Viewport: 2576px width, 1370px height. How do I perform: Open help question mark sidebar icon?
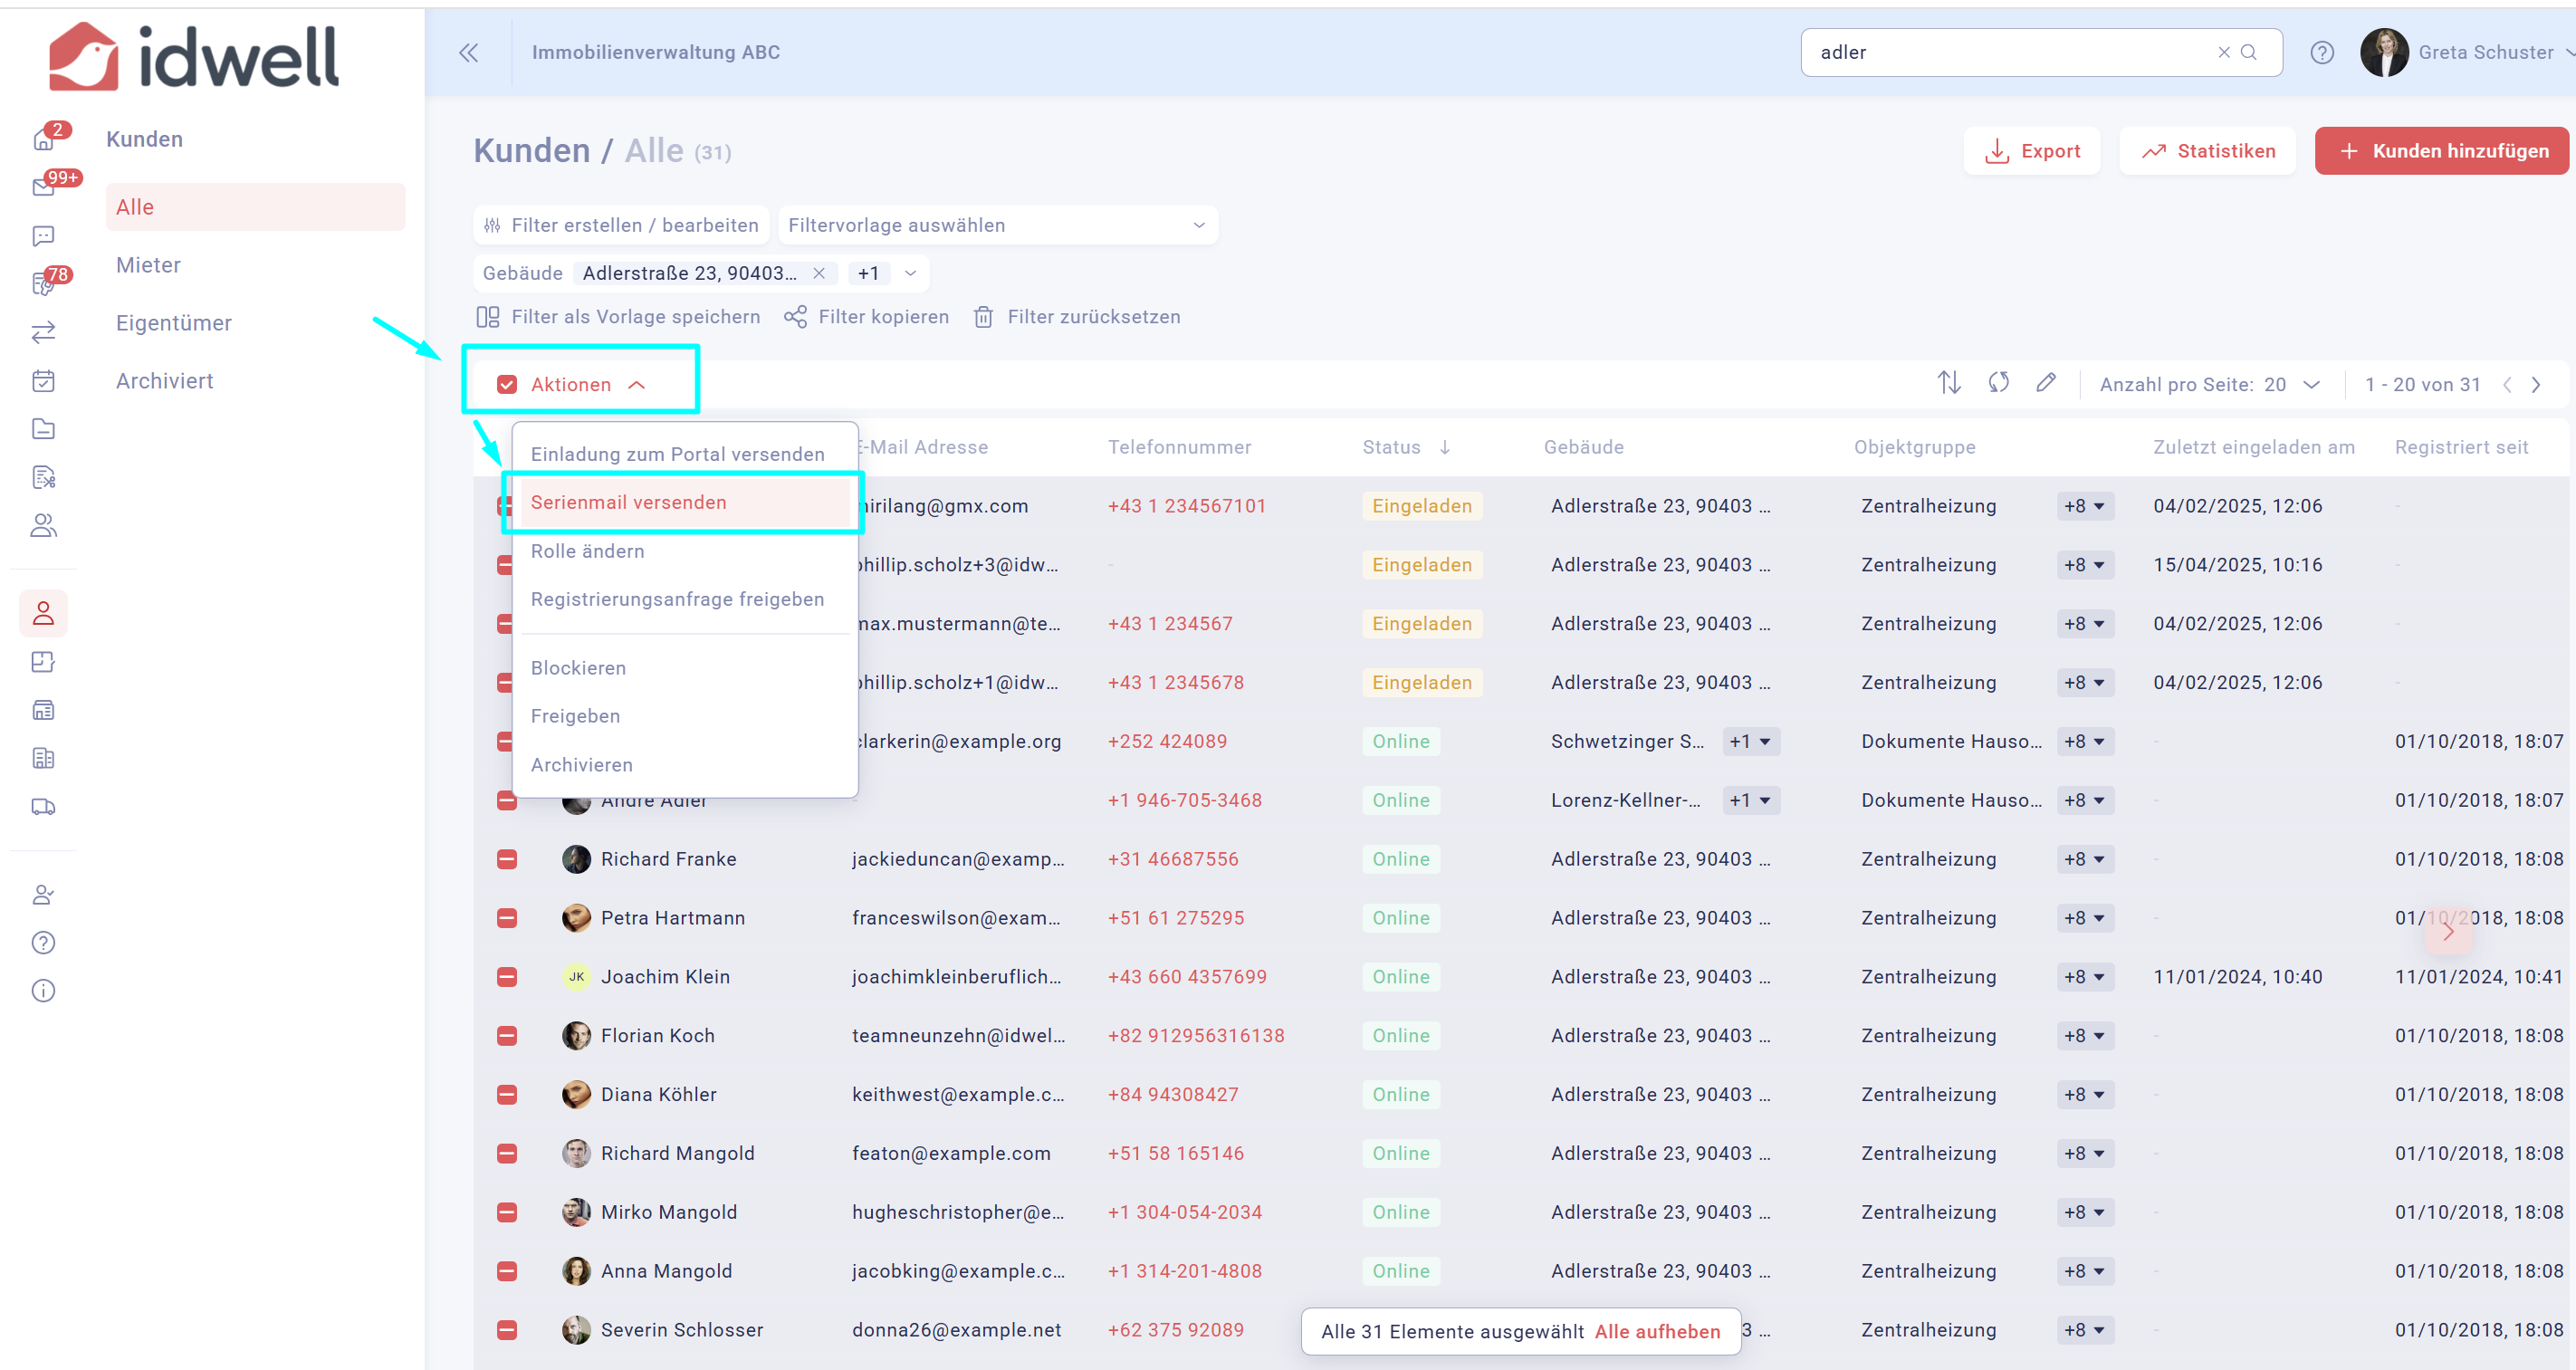click(x=44, y=942)
